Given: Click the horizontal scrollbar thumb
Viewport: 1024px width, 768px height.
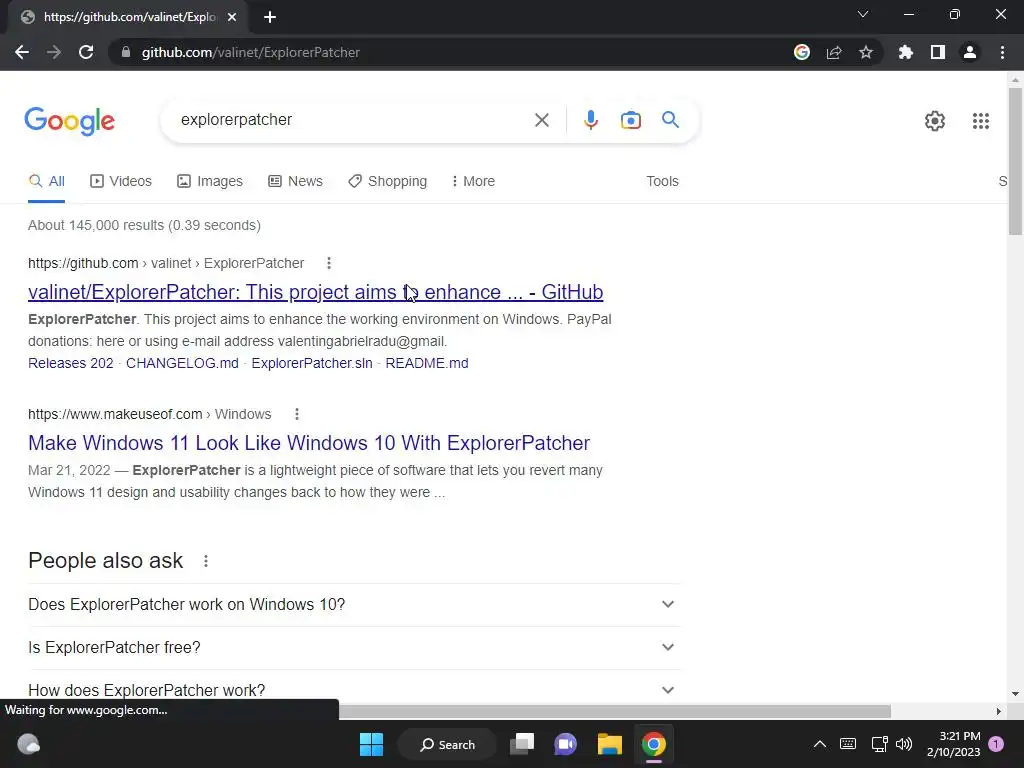Looking at the screenshot, I should pos(615,711).
